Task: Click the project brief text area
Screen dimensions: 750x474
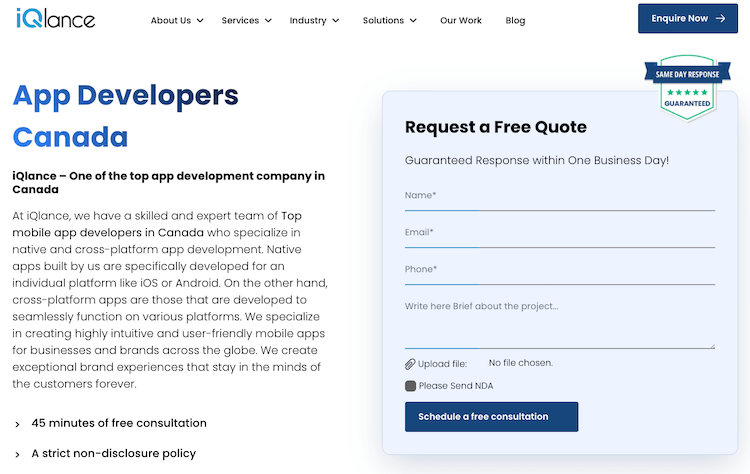Action: [559, 320]
